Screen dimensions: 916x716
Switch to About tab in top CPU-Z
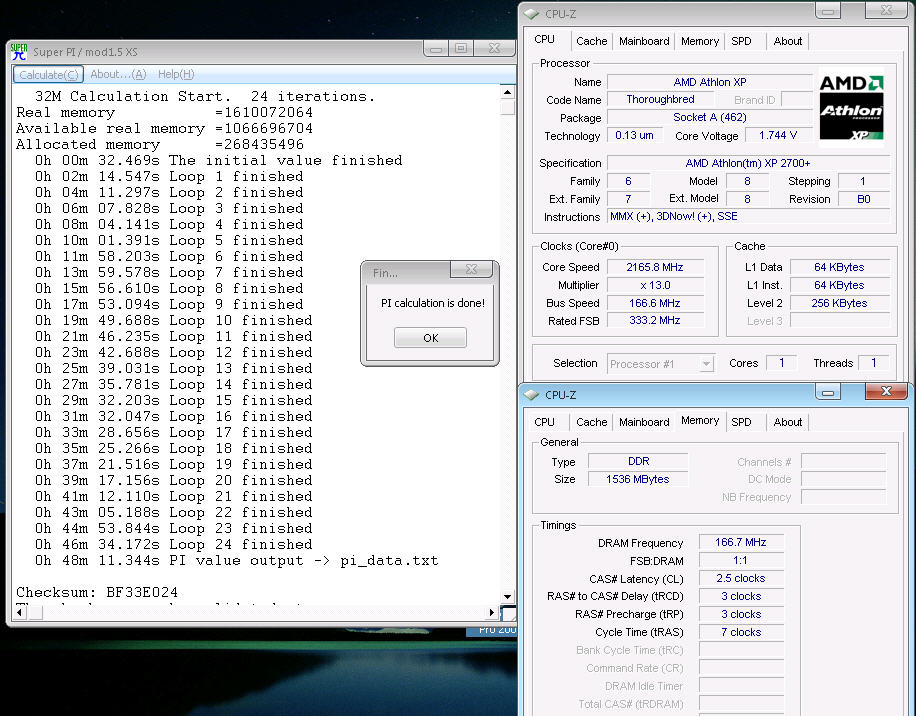coord(787,41)
